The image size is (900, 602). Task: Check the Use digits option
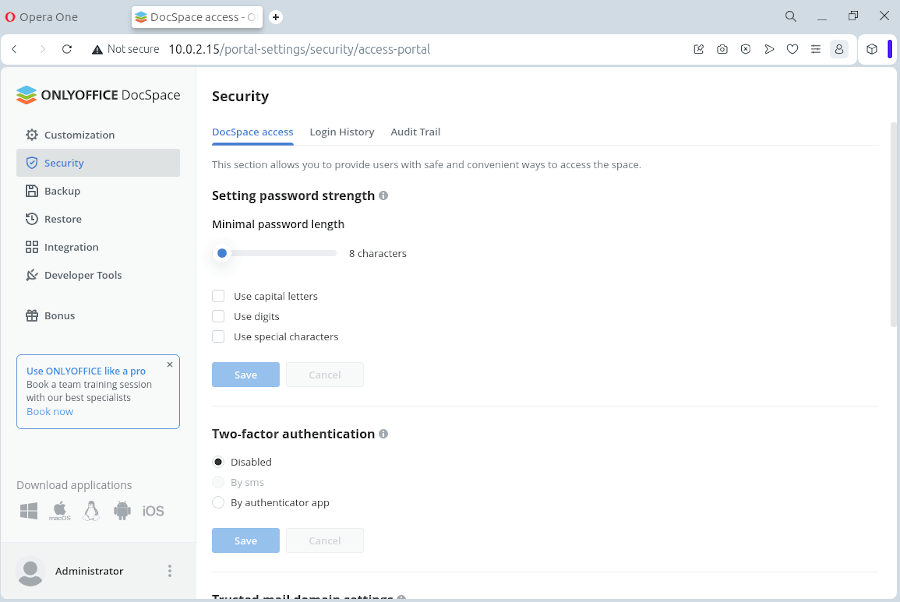218,316
